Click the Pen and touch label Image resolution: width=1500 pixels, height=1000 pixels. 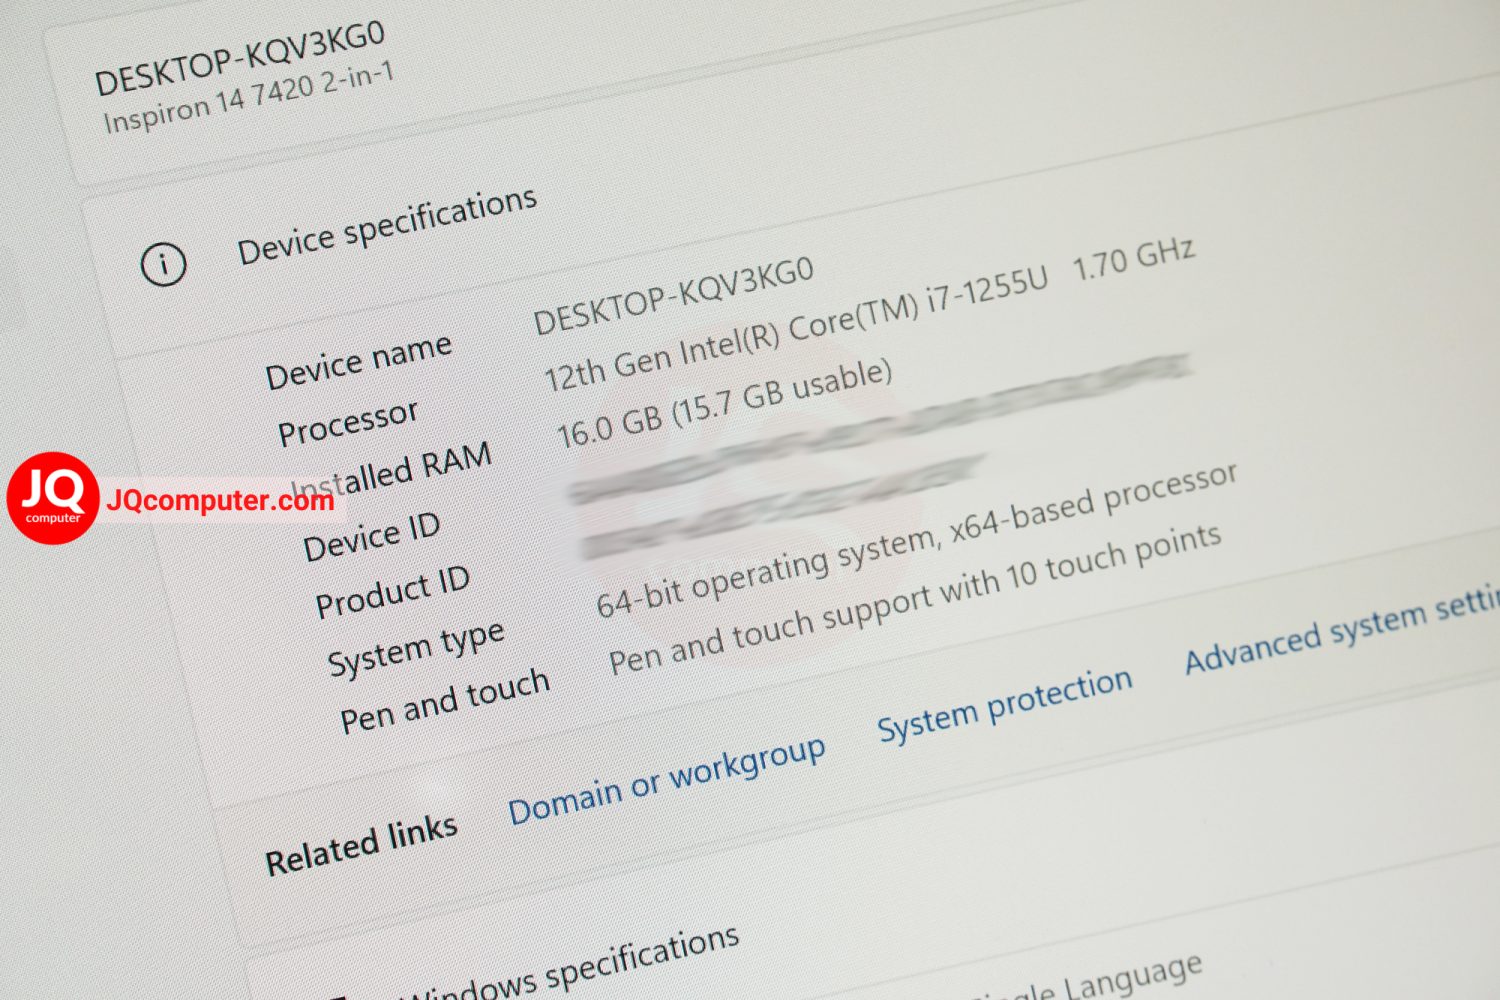445,701
